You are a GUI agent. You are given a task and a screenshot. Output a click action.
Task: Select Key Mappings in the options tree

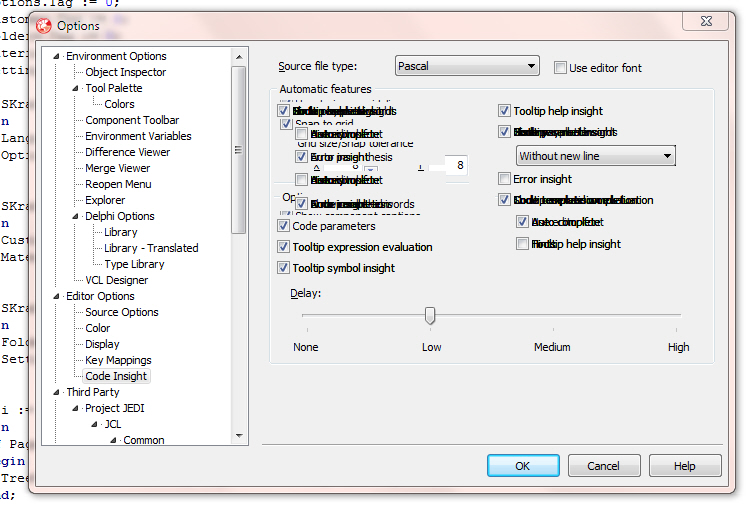pos(118,360)
